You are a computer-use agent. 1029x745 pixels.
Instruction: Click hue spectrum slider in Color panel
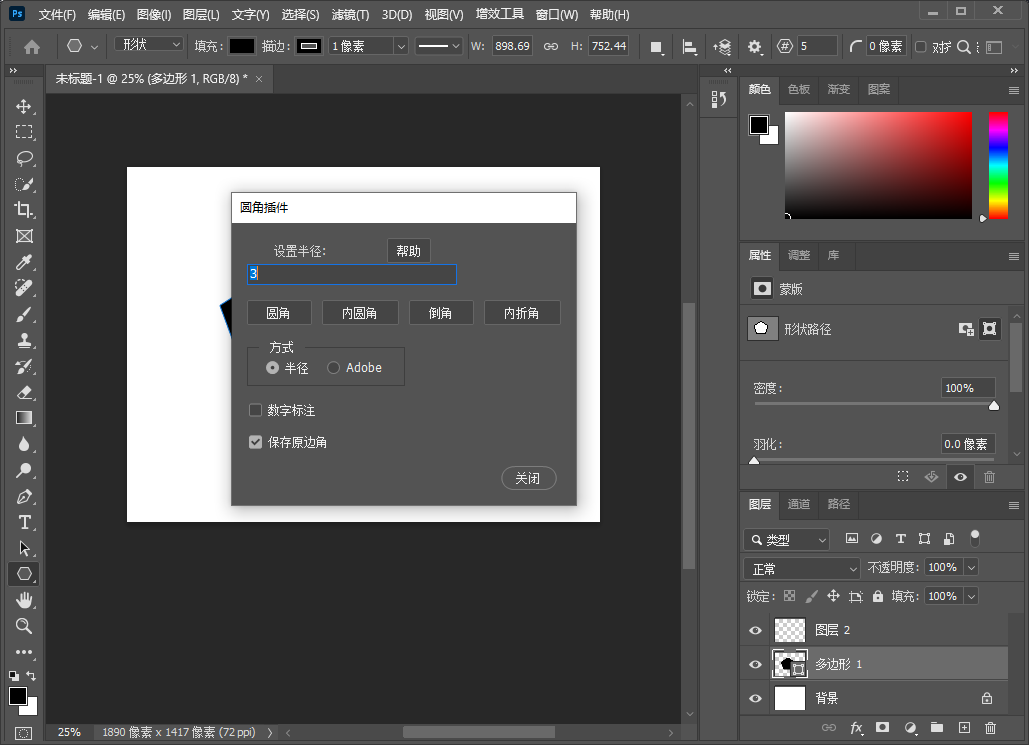pos(998,165)
